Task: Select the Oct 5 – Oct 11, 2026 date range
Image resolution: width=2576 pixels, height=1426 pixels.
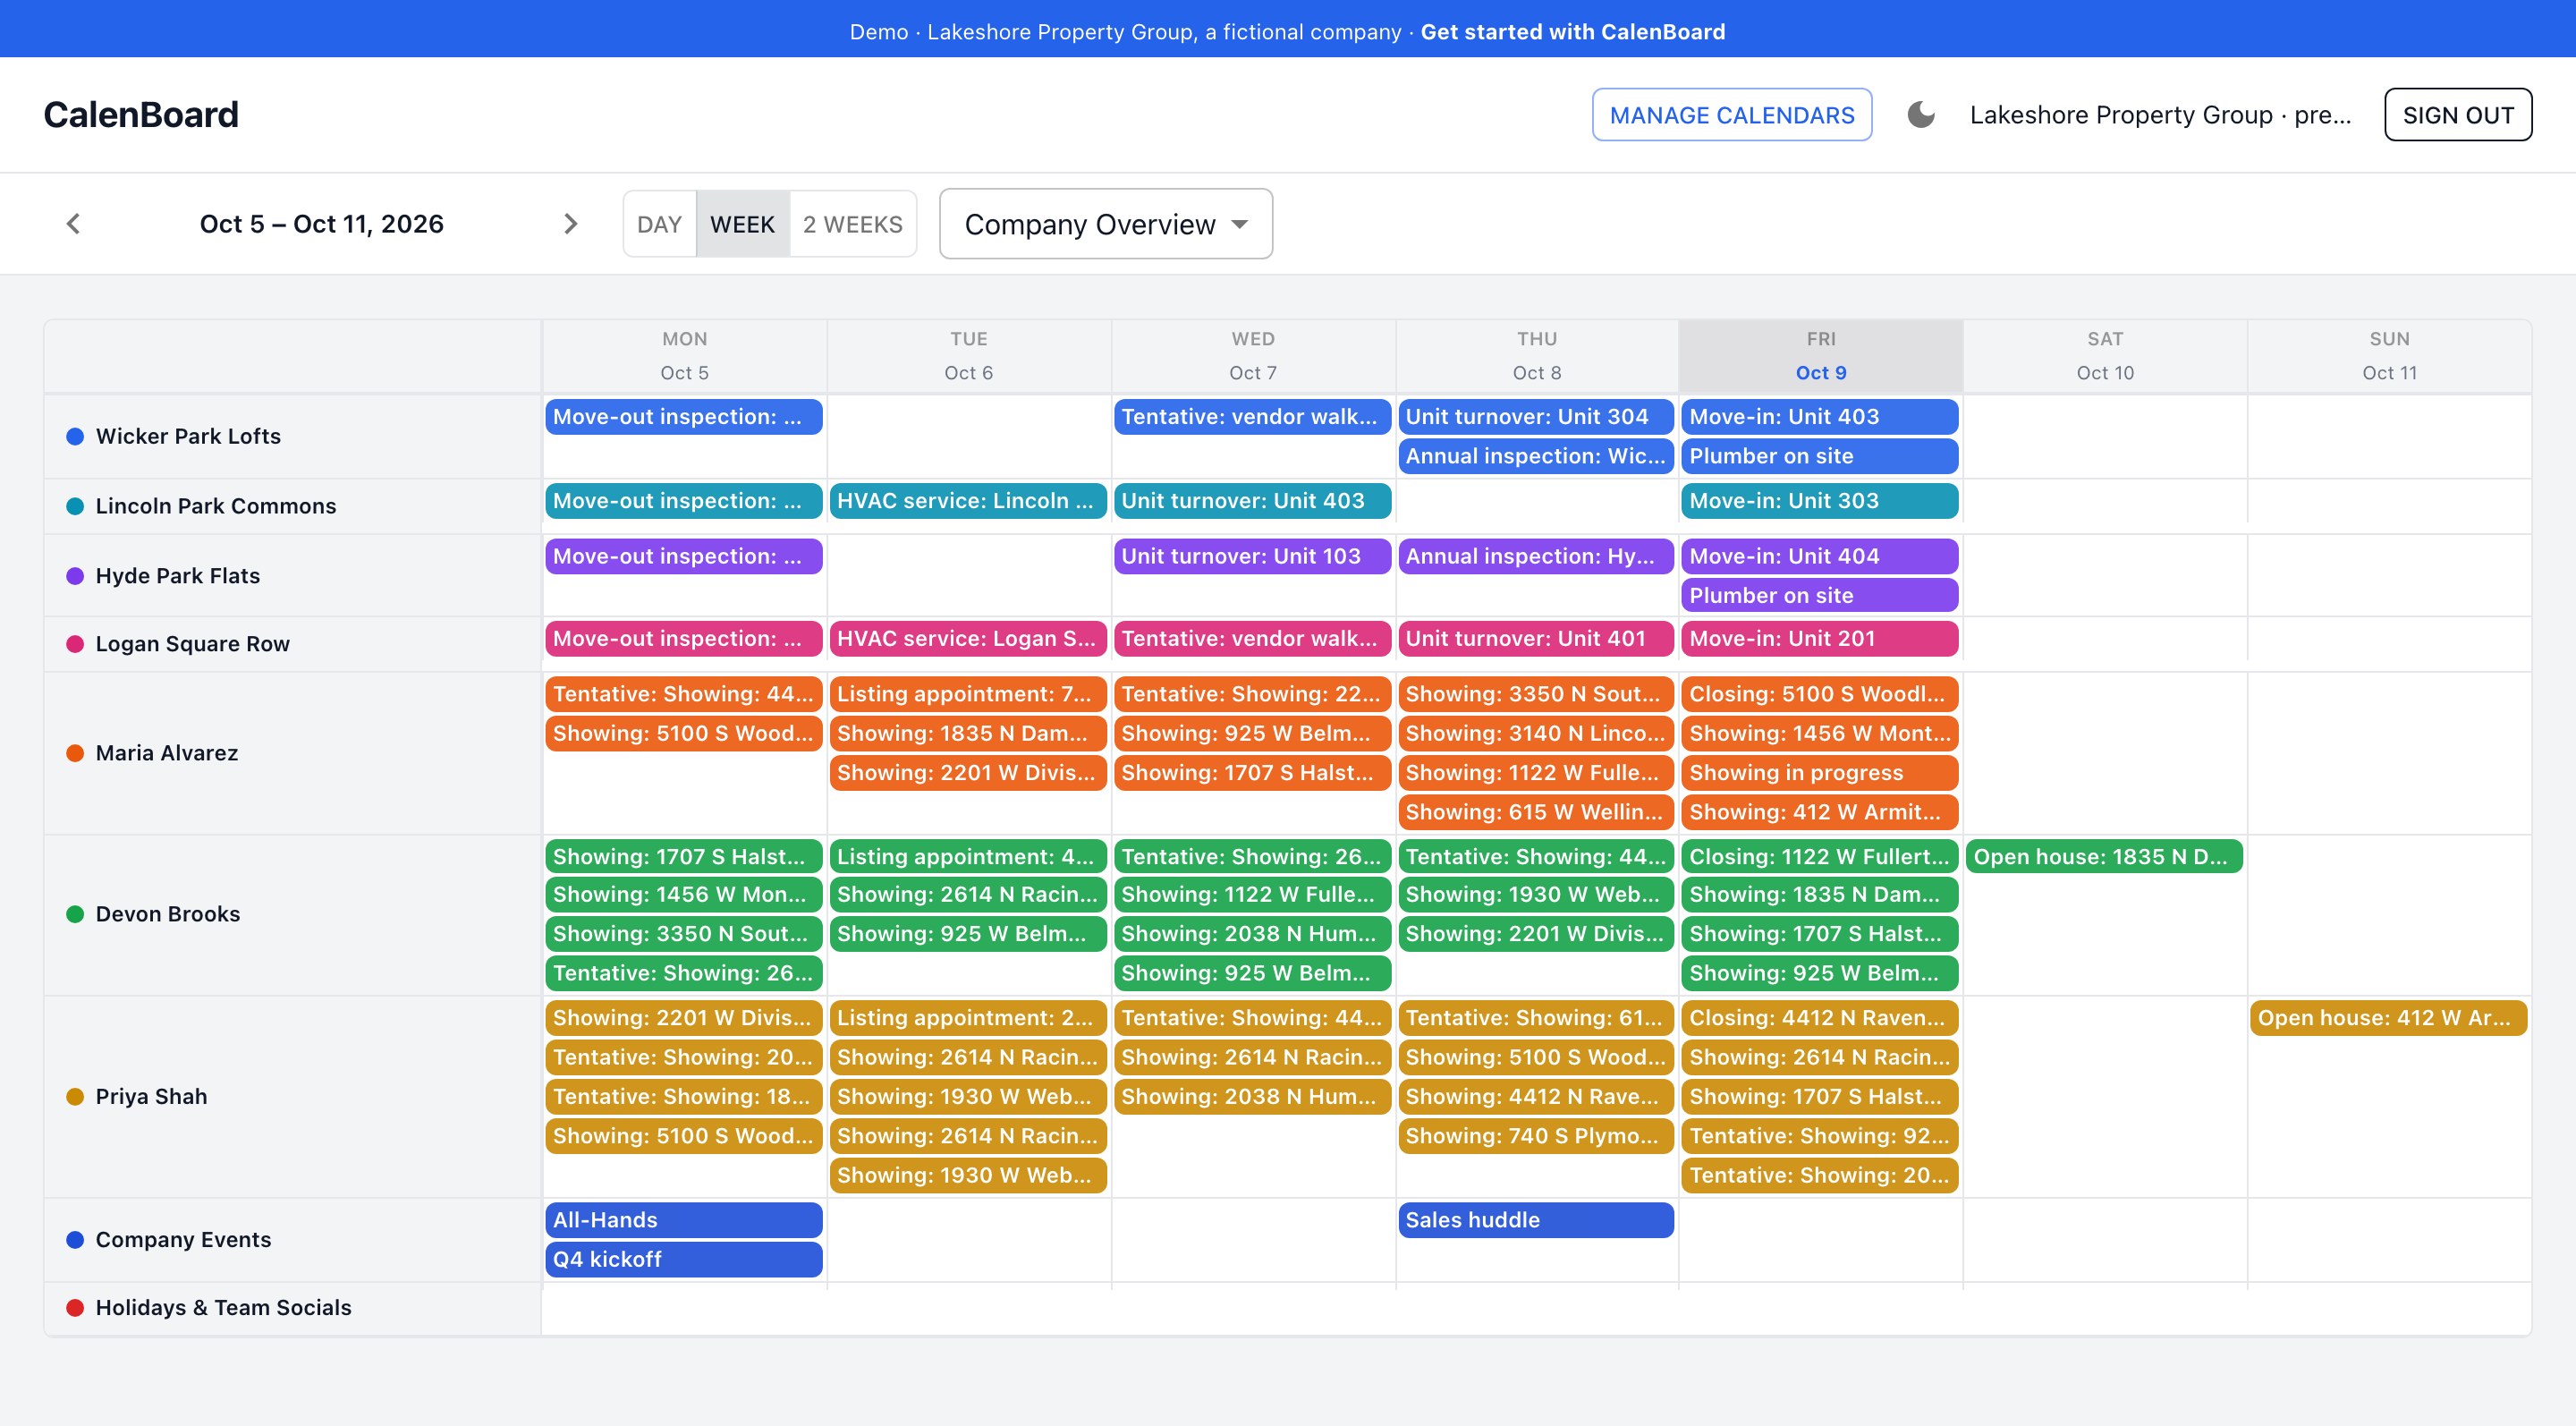Action: pyautogui.click(x=321, y=224)
